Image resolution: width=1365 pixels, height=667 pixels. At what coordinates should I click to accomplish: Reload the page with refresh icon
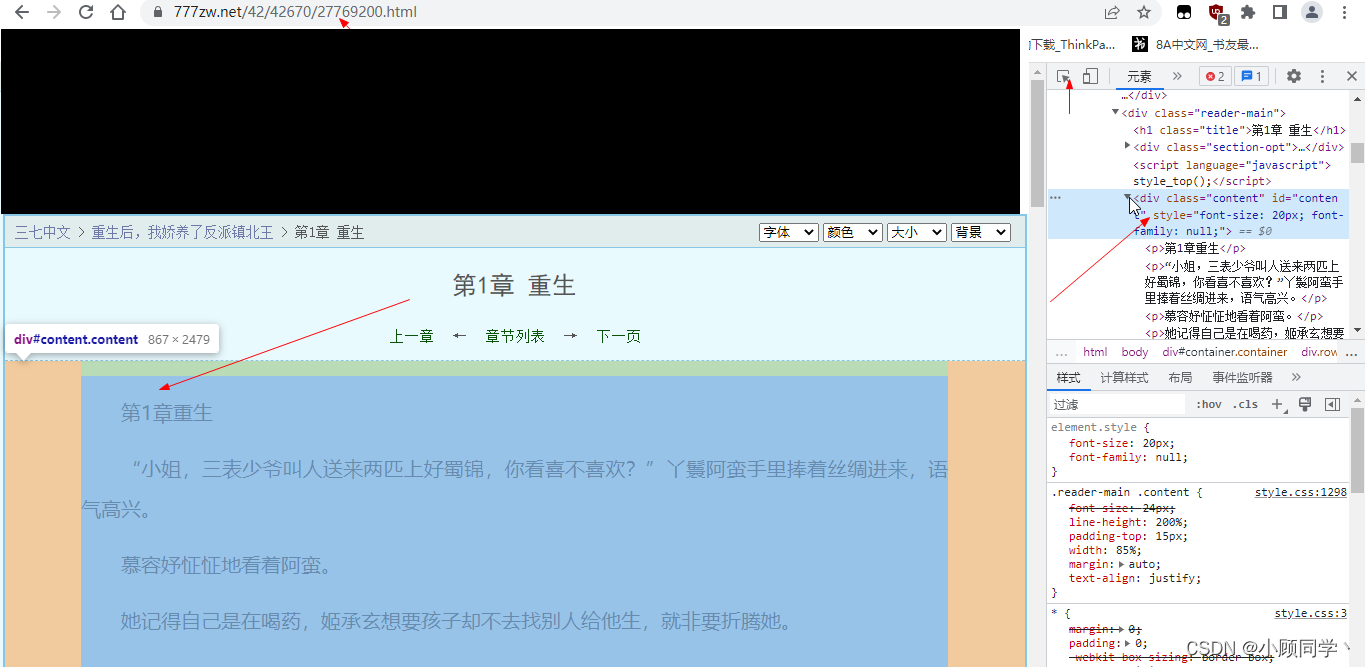click(x=86, y=12)
